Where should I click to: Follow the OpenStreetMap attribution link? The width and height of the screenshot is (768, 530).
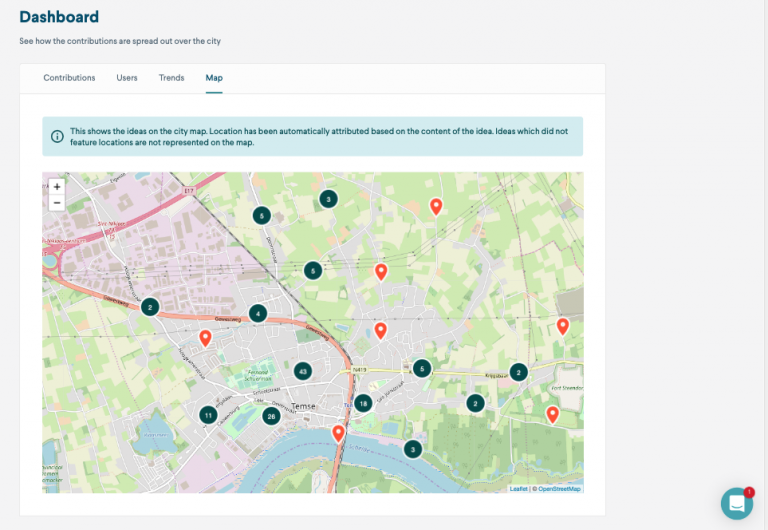click(x=557, y=489)
